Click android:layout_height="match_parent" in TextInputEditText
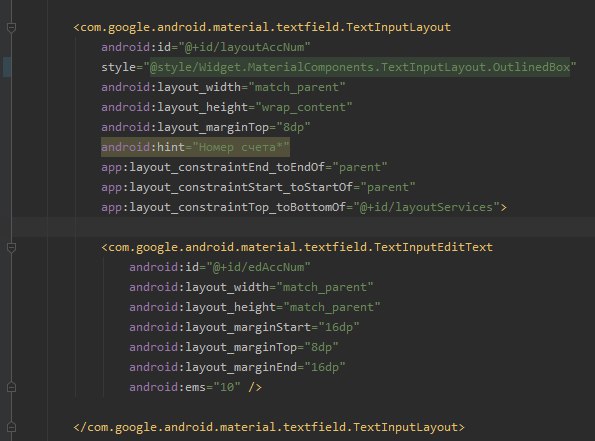 click(255, 307)
